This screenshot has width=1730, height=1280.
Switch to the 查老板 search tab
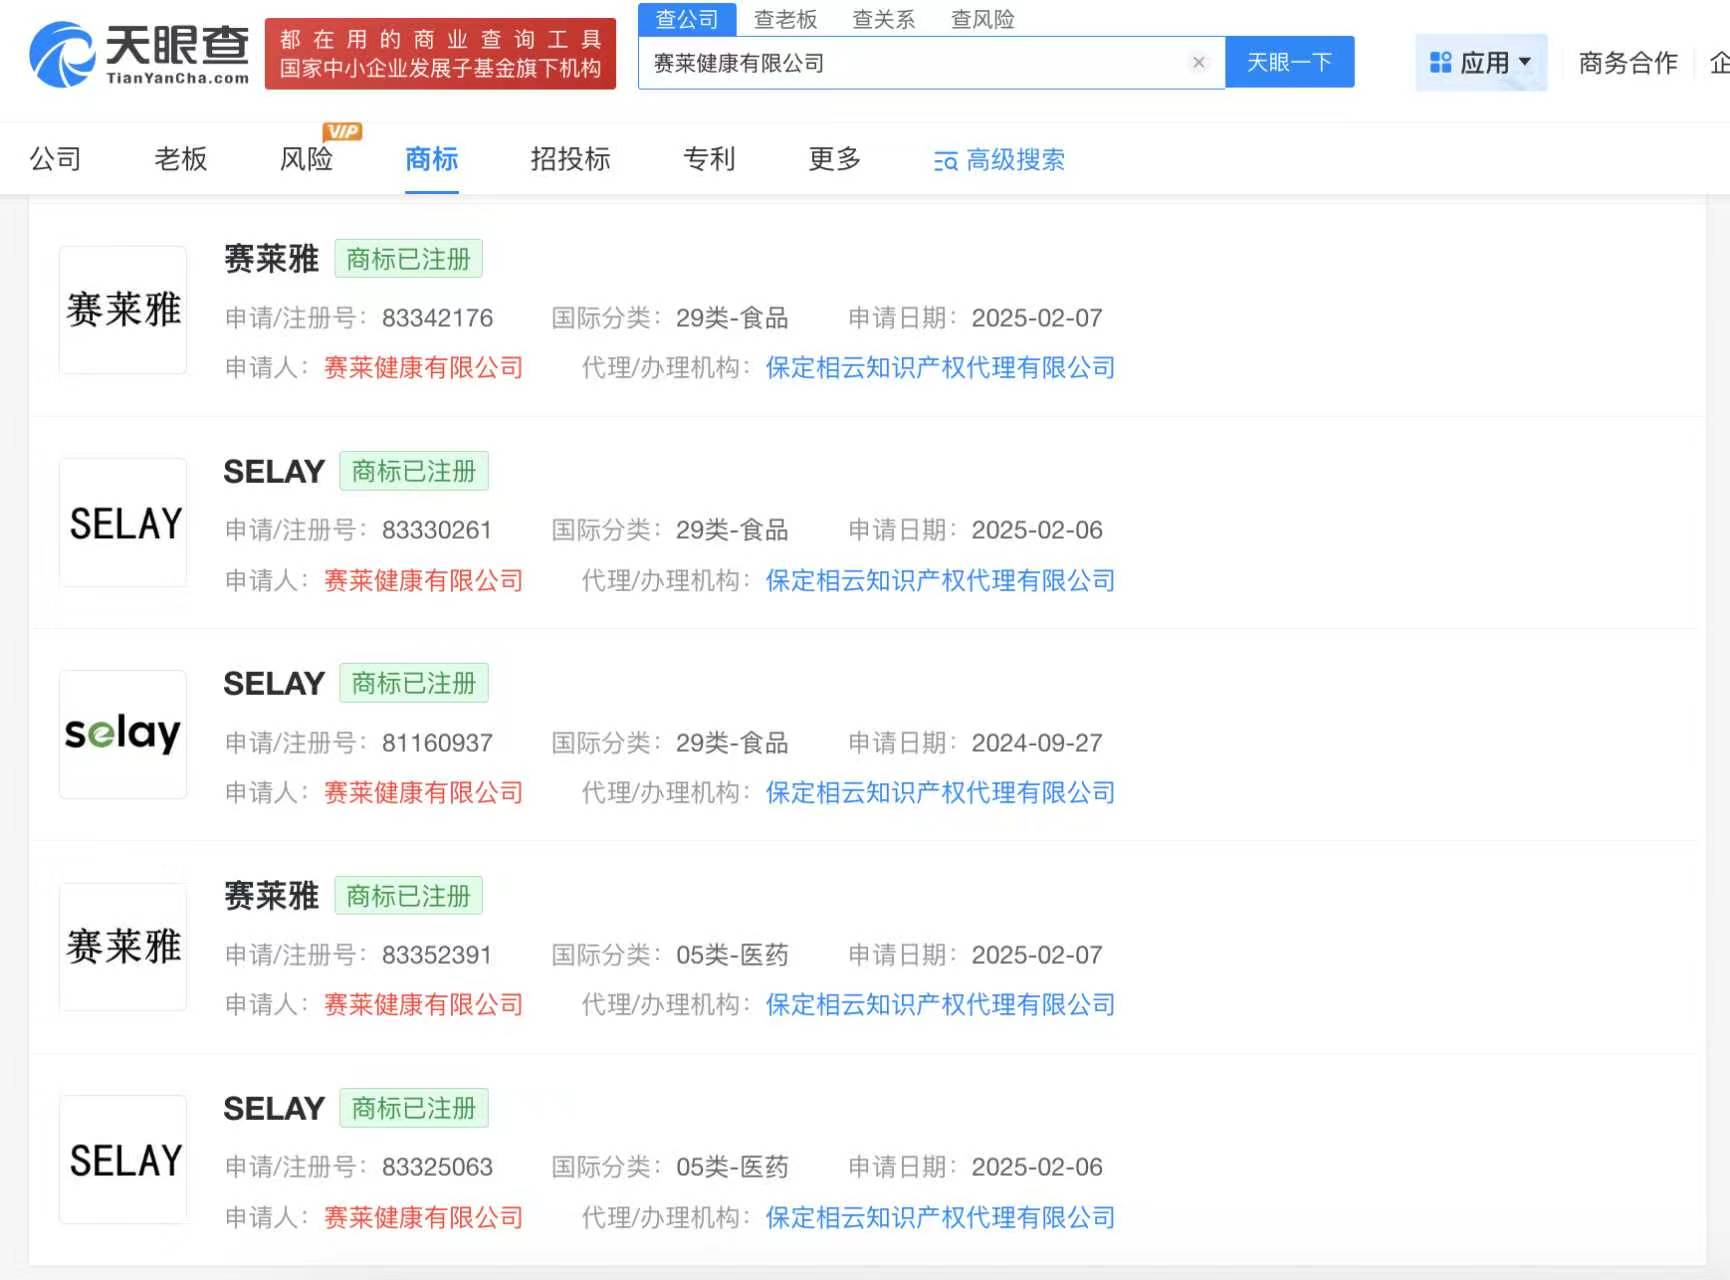point(785,19)
